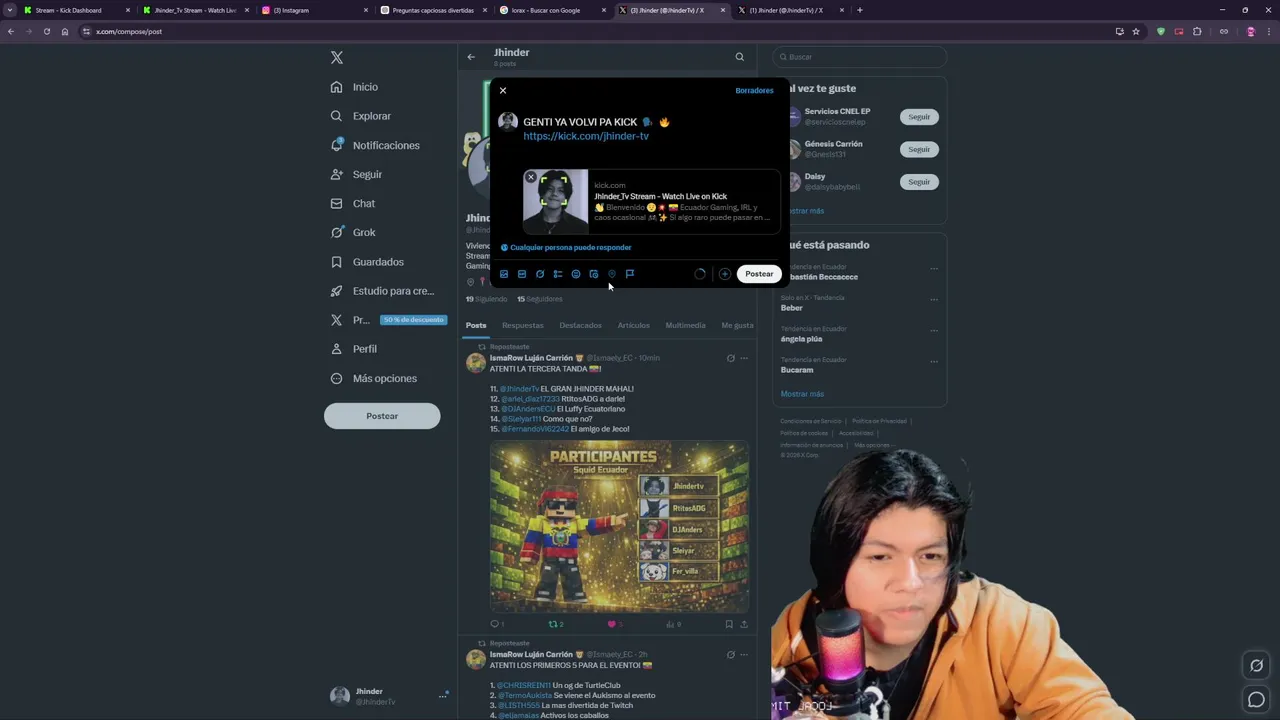Open options for the Bucaram trend
The height and width of the screenshot is (720, 1280).
[x=934, y=361]
